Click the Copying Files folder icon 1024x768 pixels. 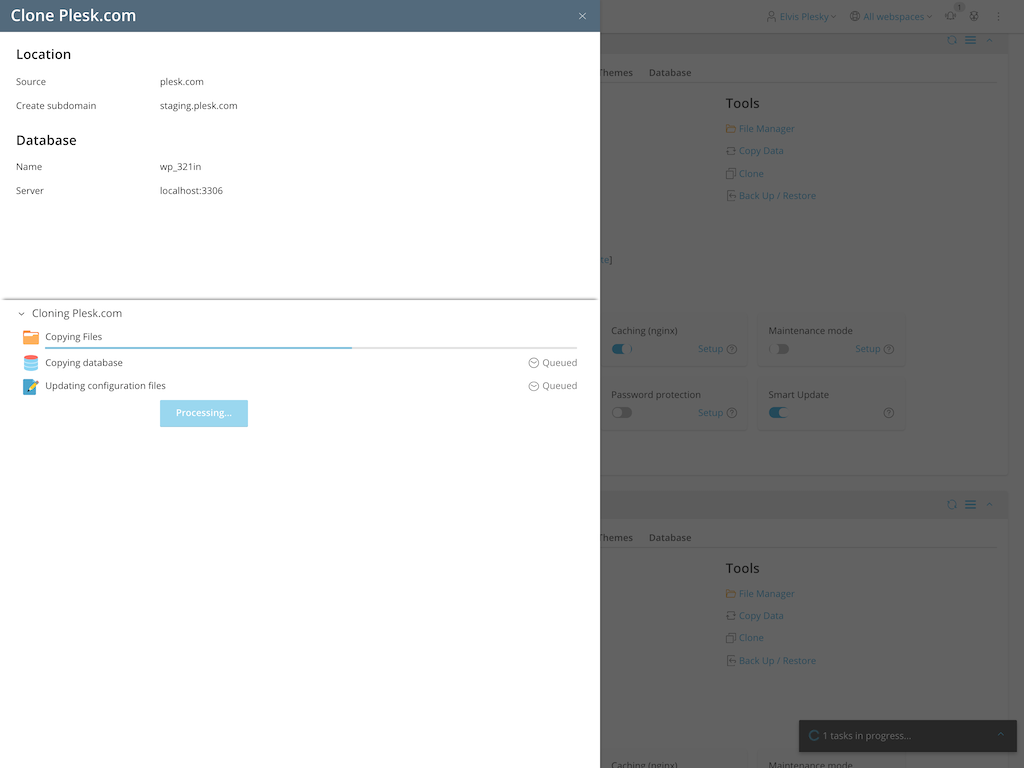point(31,338)
